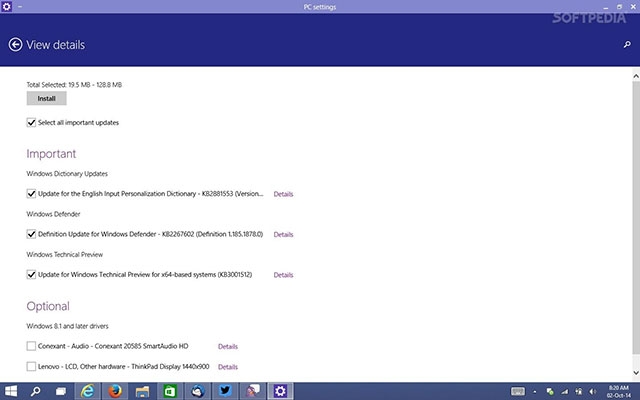Open Details link for Windows Defender update

(x=283, y=234)
